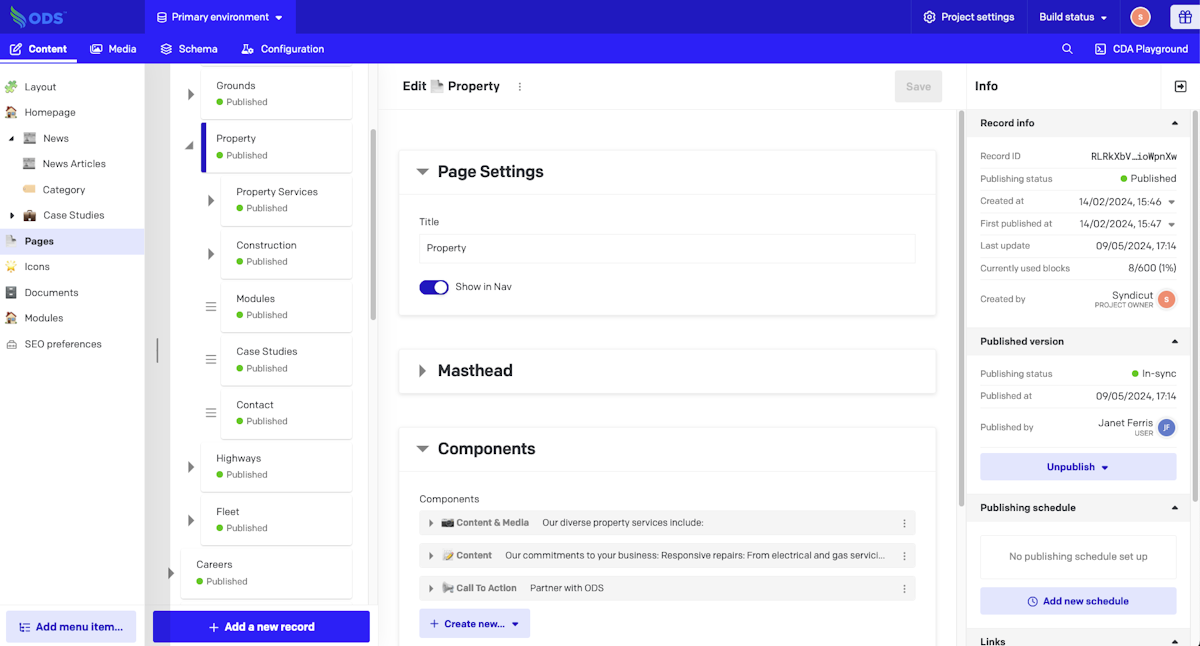The height and width of the screenshot is (646, 1200).
Task: Collapse the Publishing schedule section
Action: (x=1175, y=508)
